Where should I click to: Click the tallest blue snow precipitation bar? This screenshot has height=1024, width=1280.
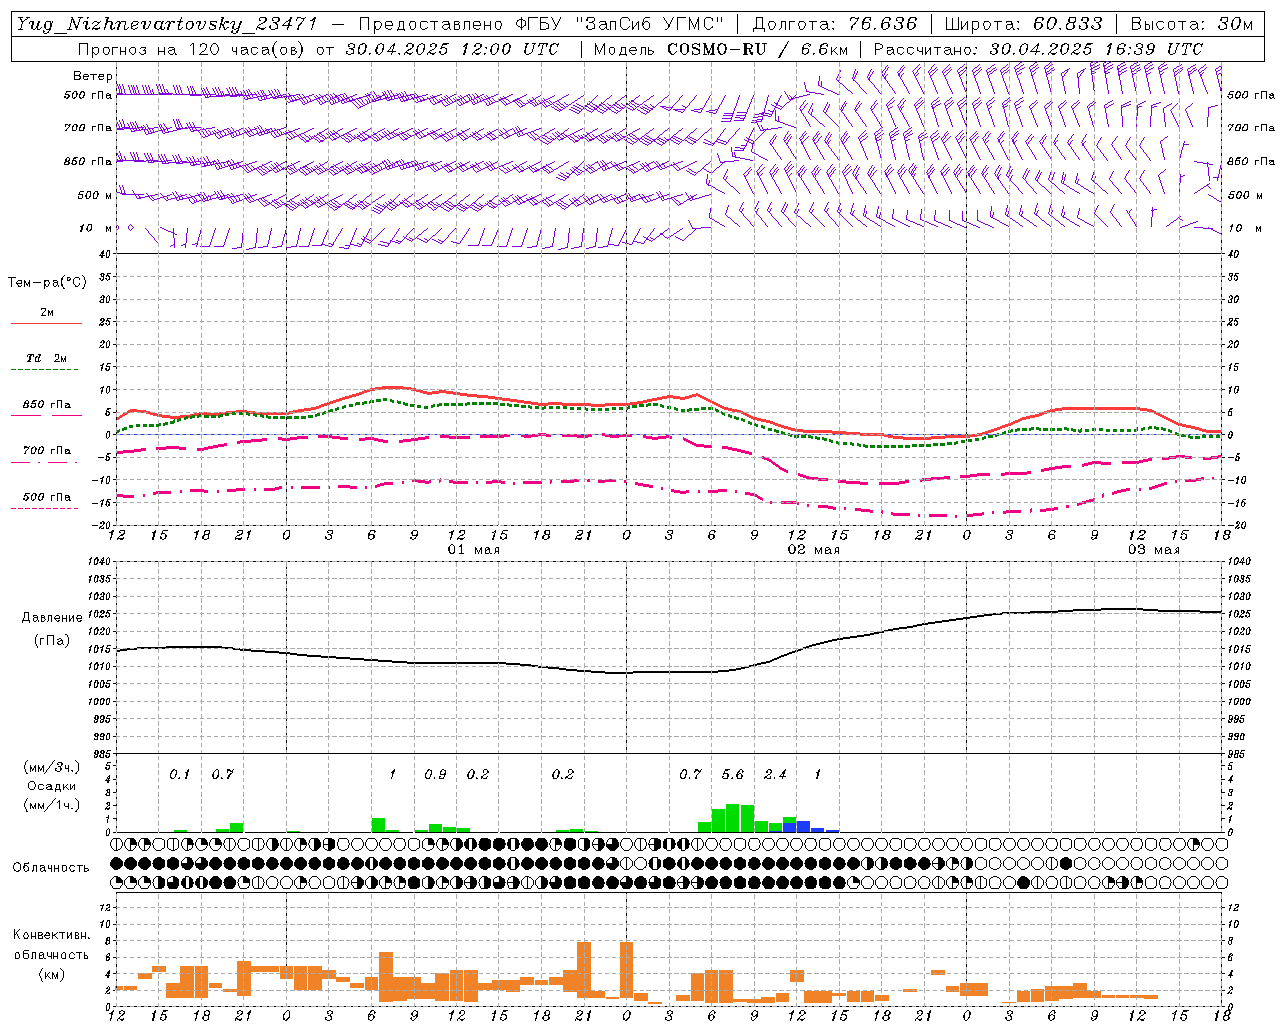[x=803, y=826]
